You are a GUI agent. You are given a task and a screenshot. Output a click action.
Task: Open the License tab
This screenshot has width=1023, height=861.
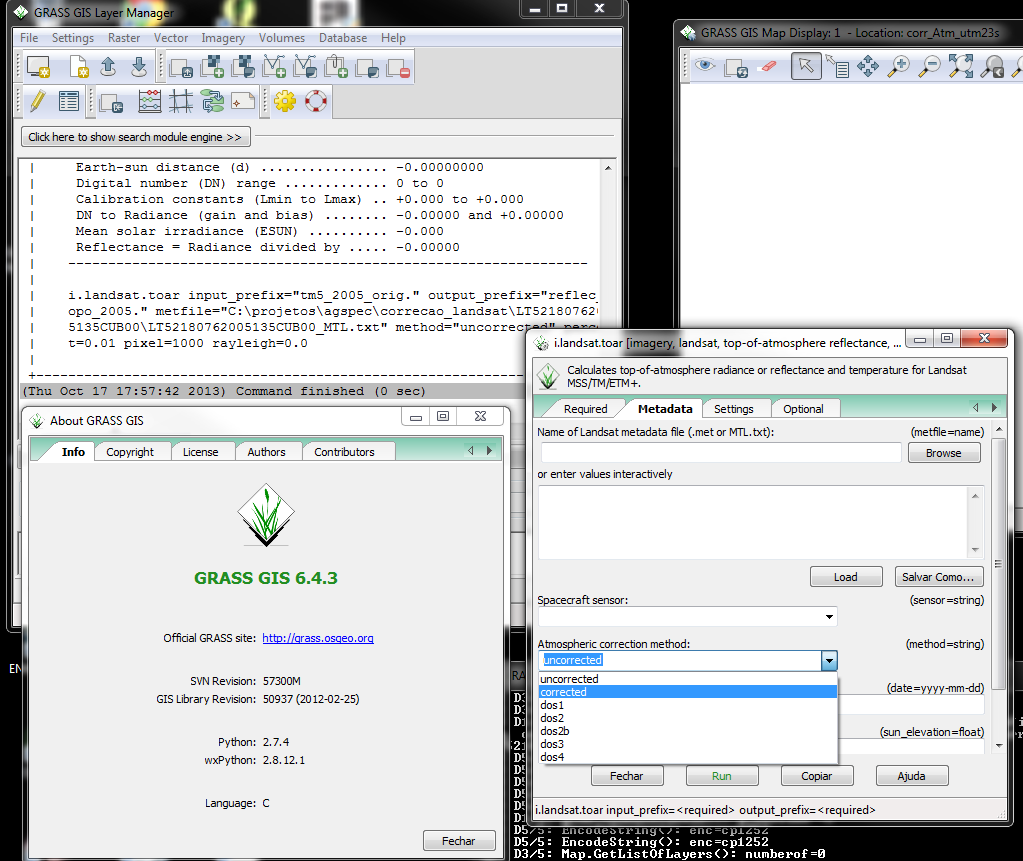click(200, 452)
